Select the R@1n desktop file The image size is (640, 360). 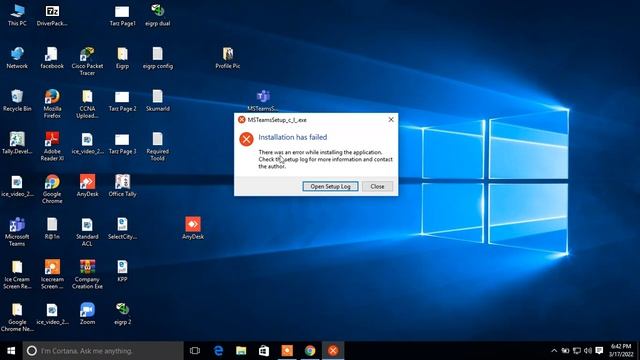(x=52, y=229)
